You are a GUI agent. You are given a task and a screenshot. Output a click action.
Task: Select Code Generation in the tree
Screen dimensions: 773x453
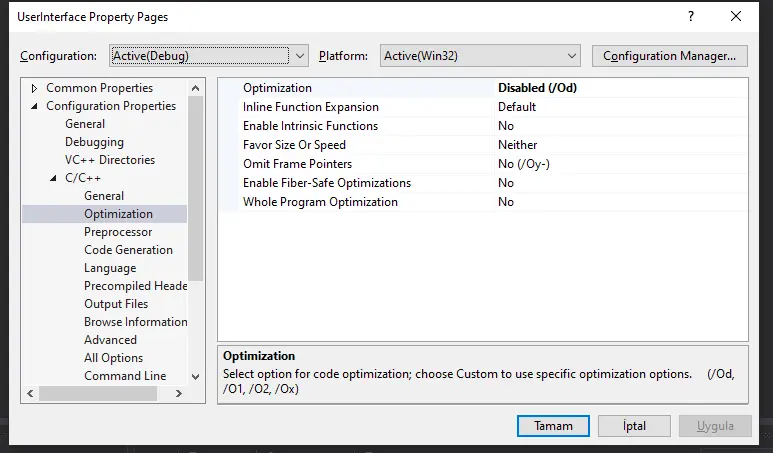pos(128,250)
